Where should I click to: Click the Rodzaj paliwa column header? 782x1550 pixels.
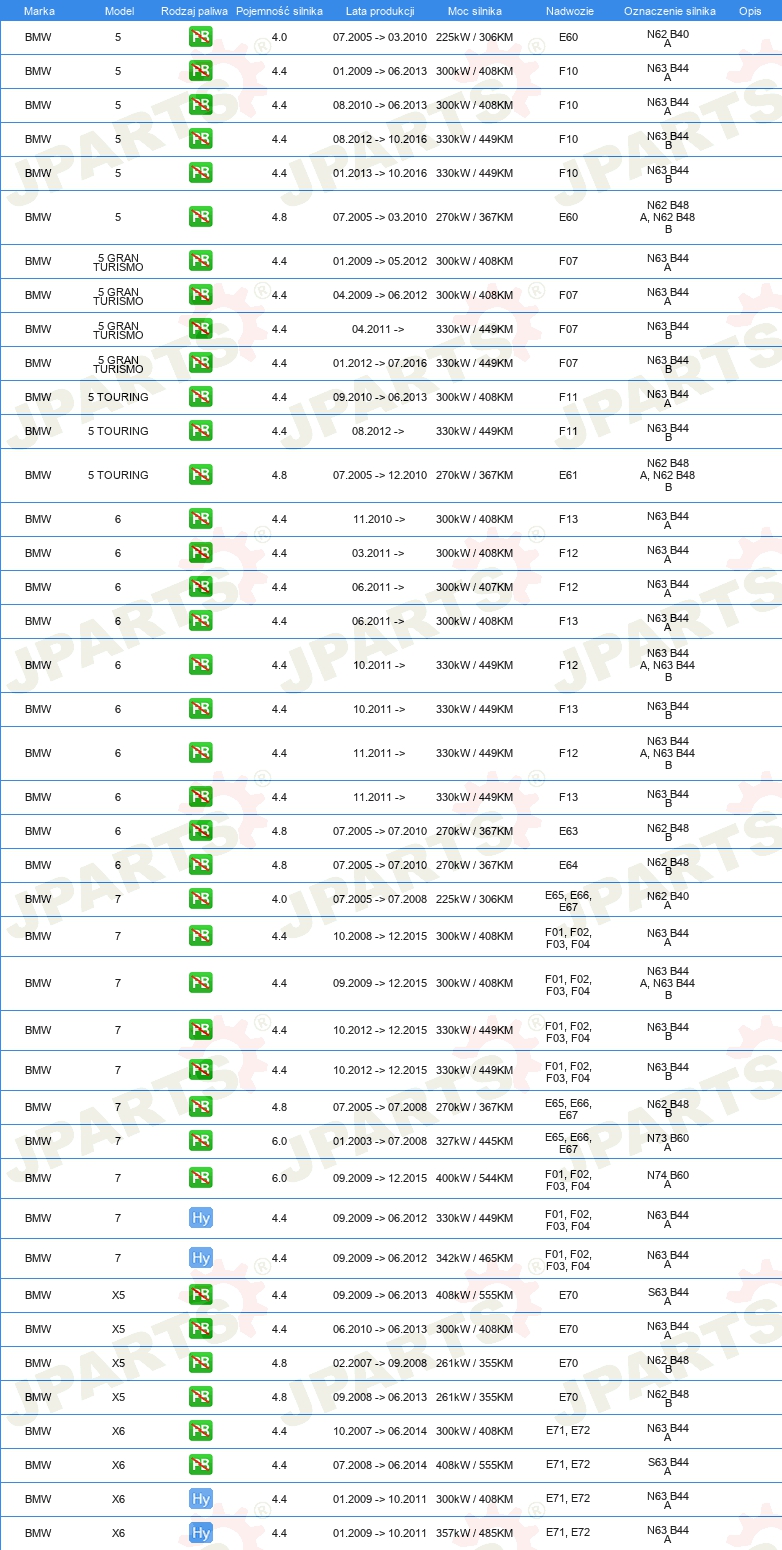194,10
